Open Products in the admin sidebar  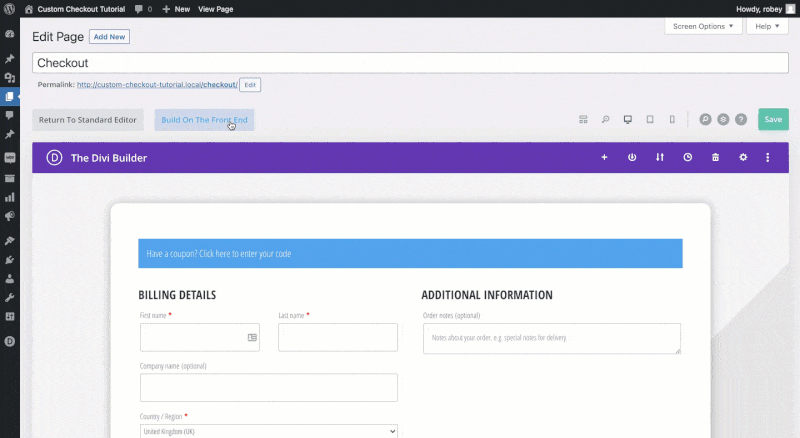point(9,178)
